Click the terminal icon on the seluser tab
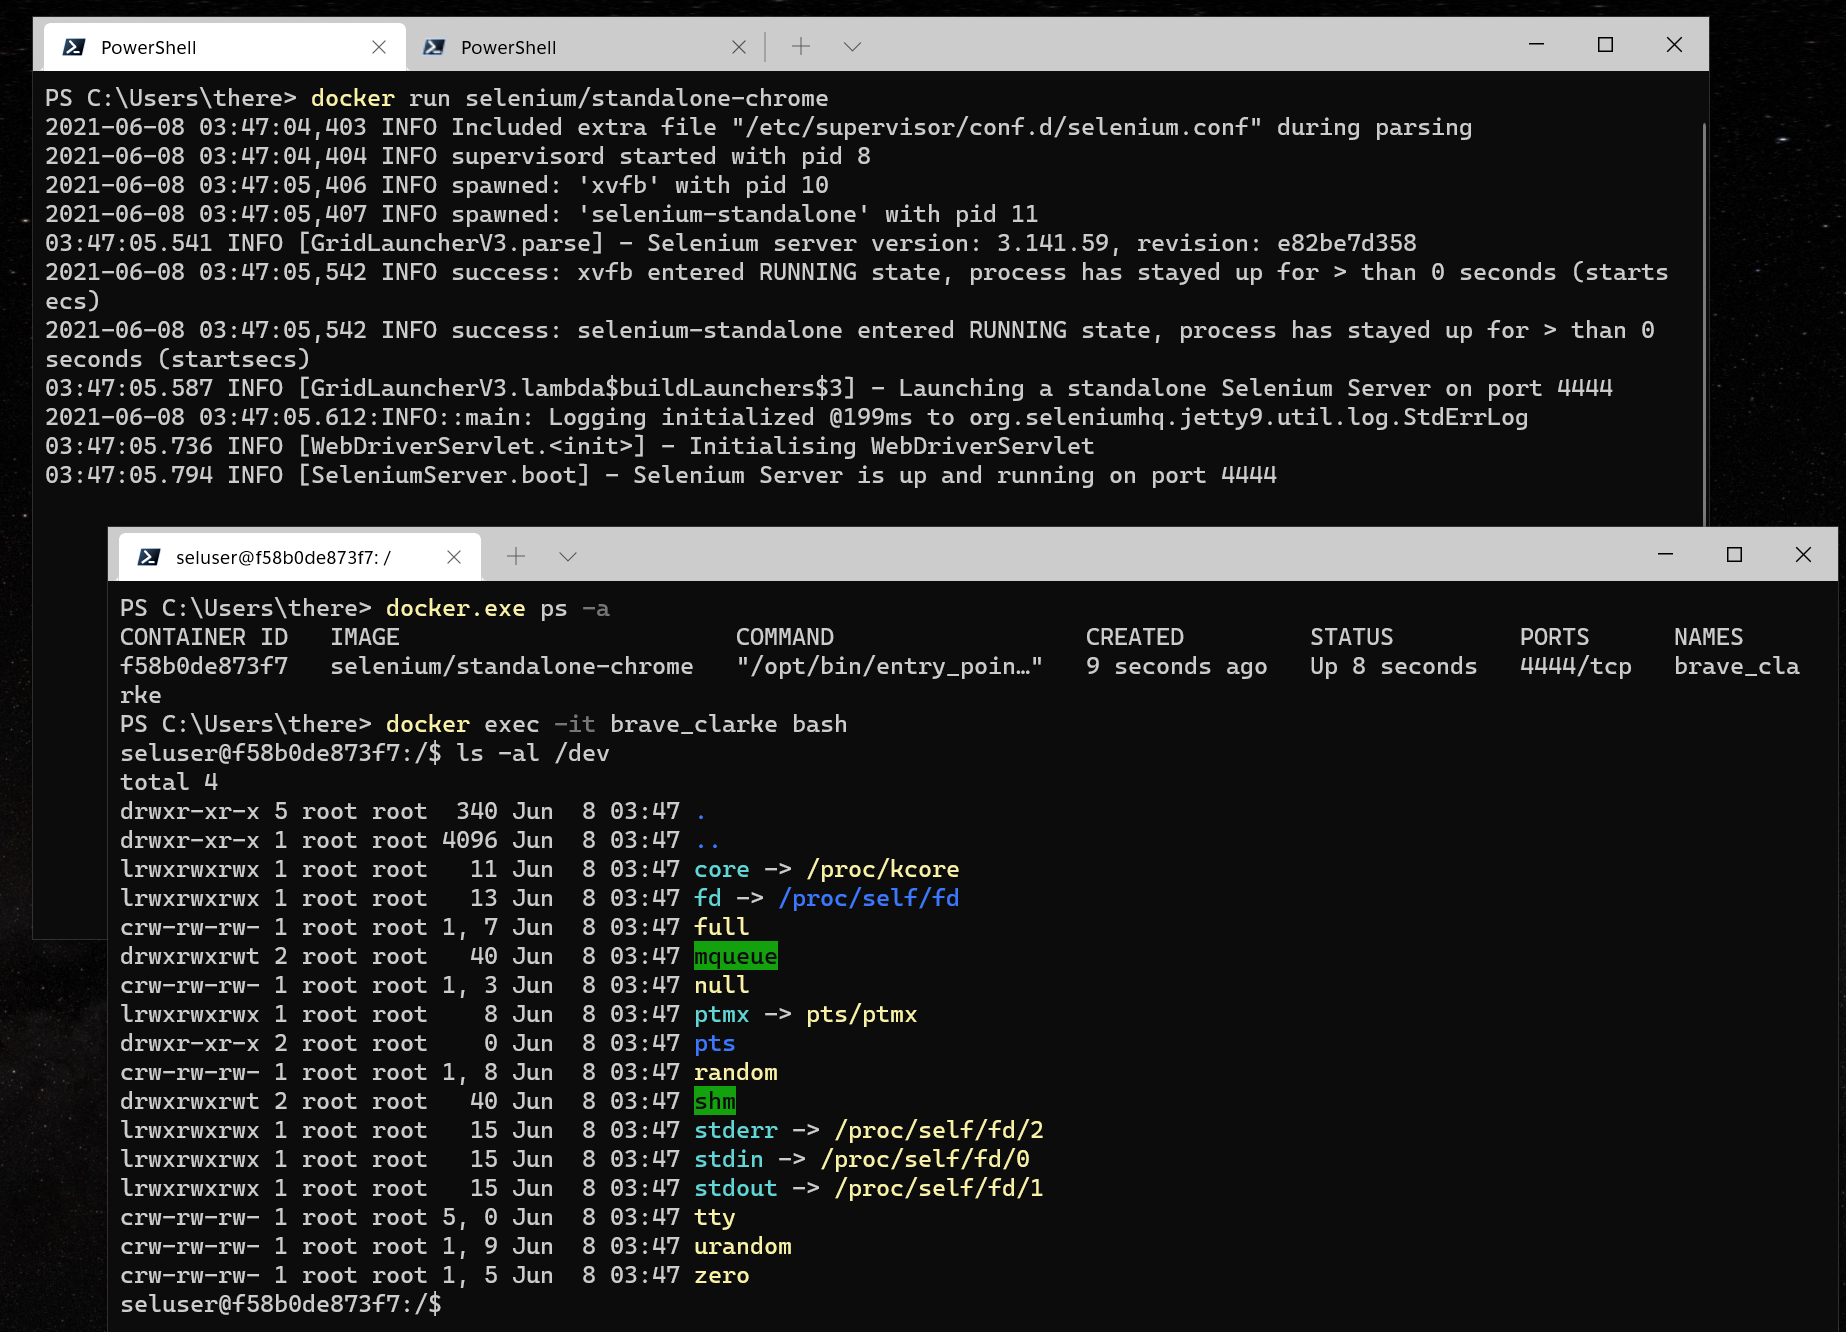The height and width of the screenshot is (1332, 1846). [x=147, y=557]
